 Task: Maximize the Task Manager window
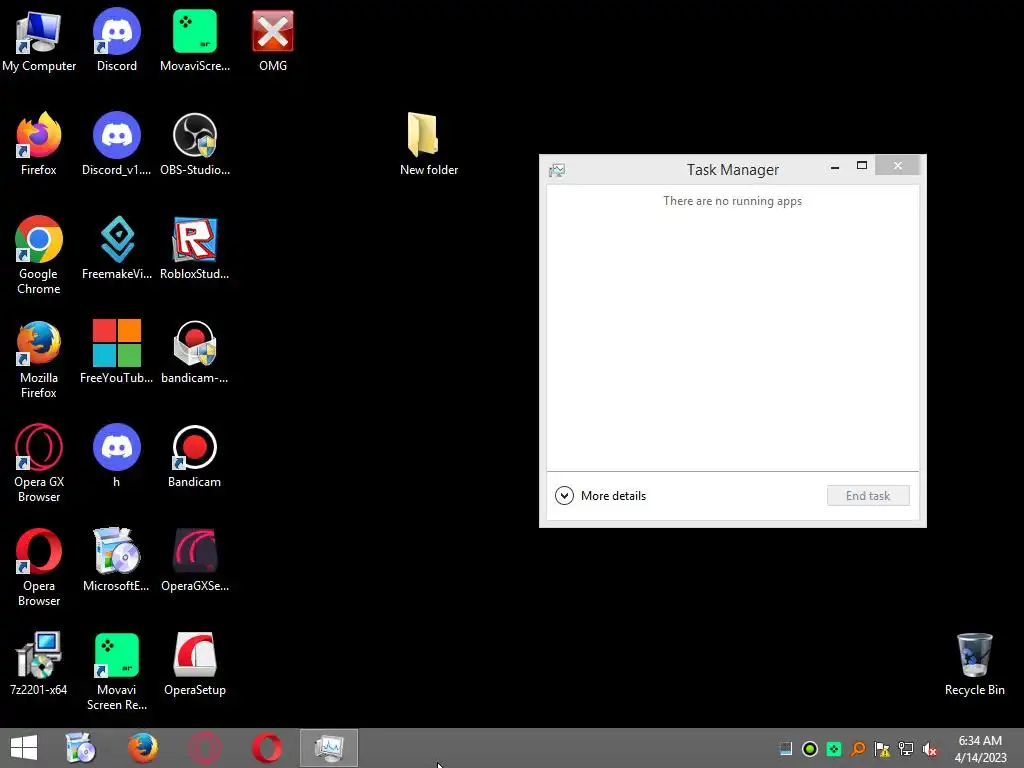862,166
